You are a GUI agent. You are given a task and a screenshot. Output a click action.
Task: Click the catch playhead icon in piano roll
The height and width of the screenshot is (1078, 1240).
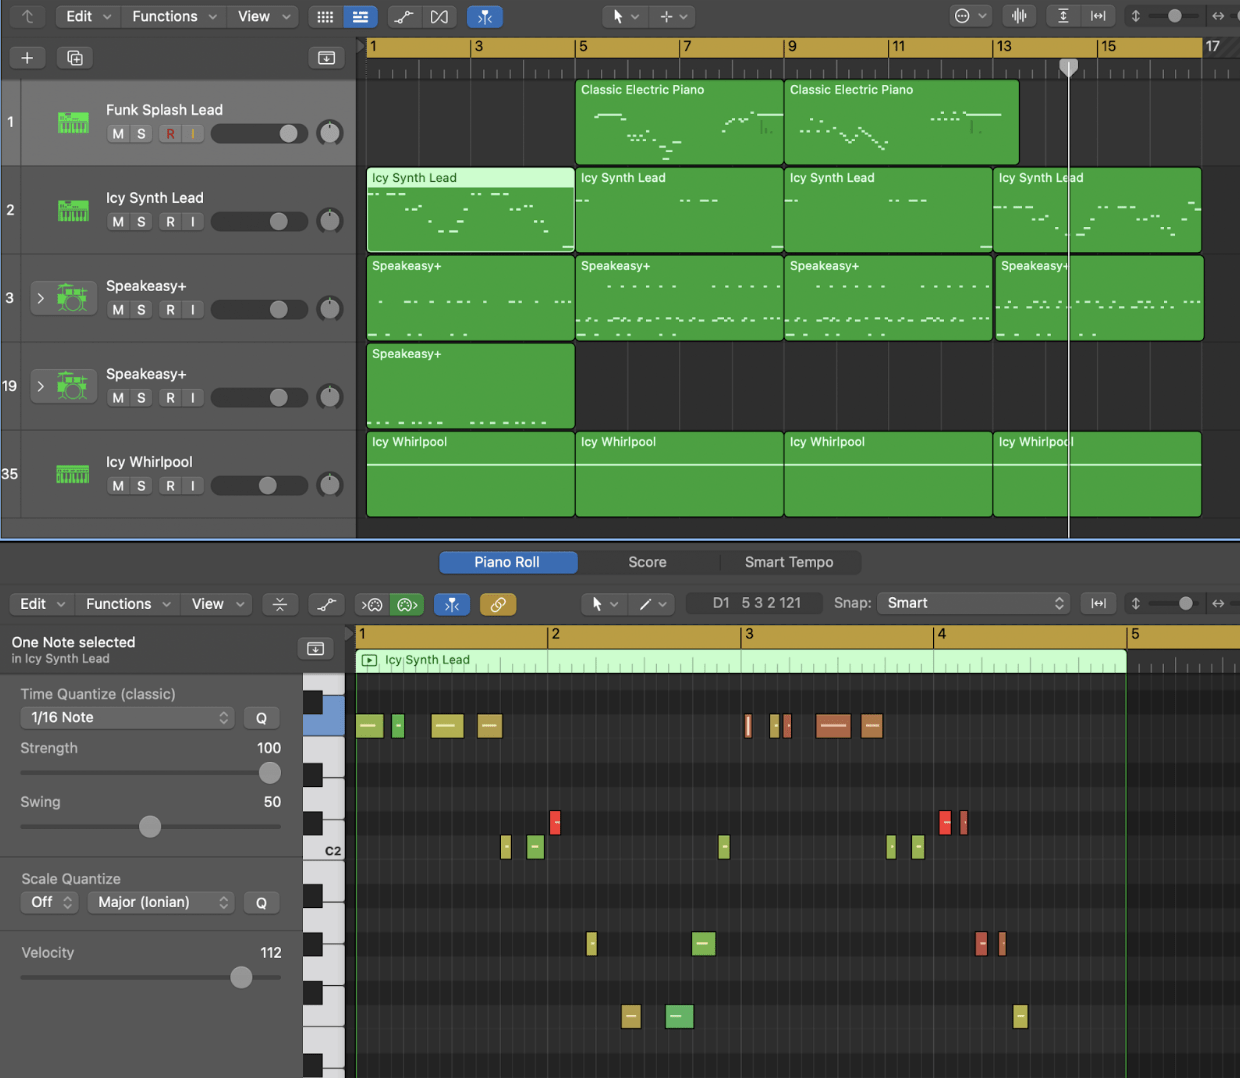(452, 604)
